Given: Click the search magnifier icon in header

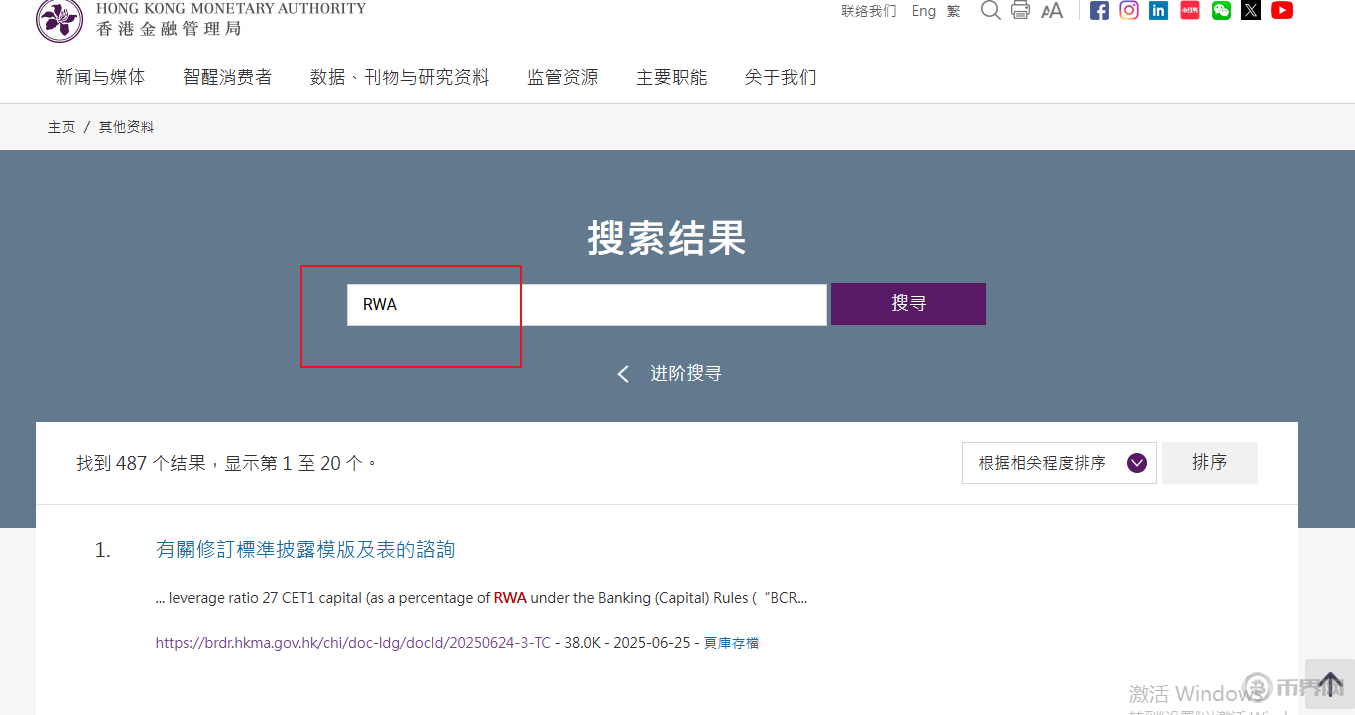Looking at the screenshot, I should (x=990, y=11).
